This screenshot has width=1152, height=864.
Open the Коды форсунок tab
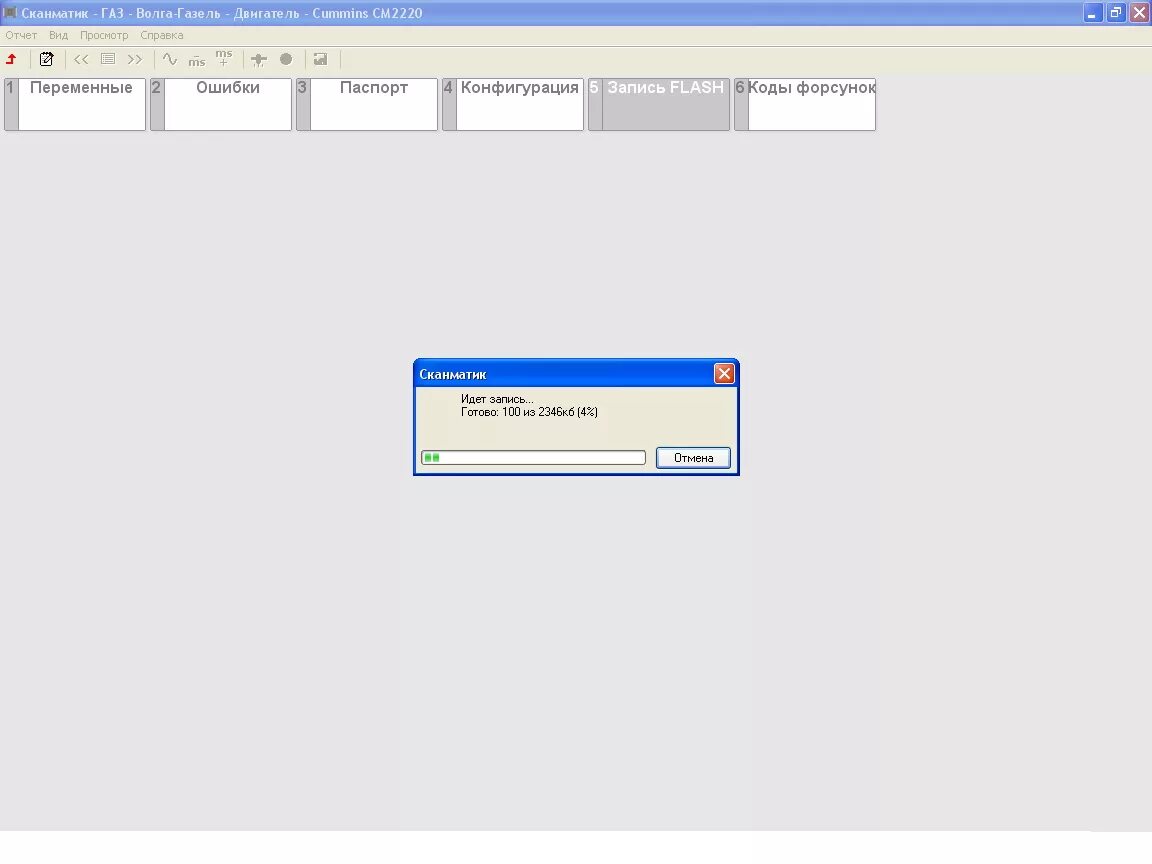tap(805, 104)
